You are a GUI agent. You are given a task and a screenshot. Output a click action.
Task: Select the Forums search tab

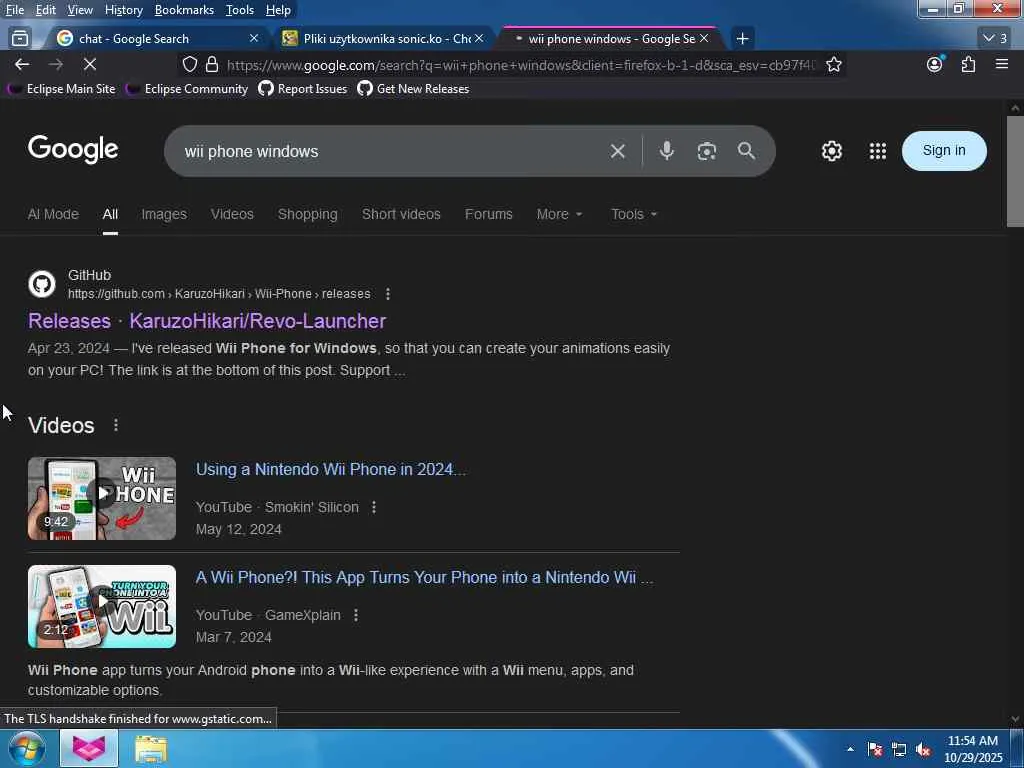pos(488,214)
